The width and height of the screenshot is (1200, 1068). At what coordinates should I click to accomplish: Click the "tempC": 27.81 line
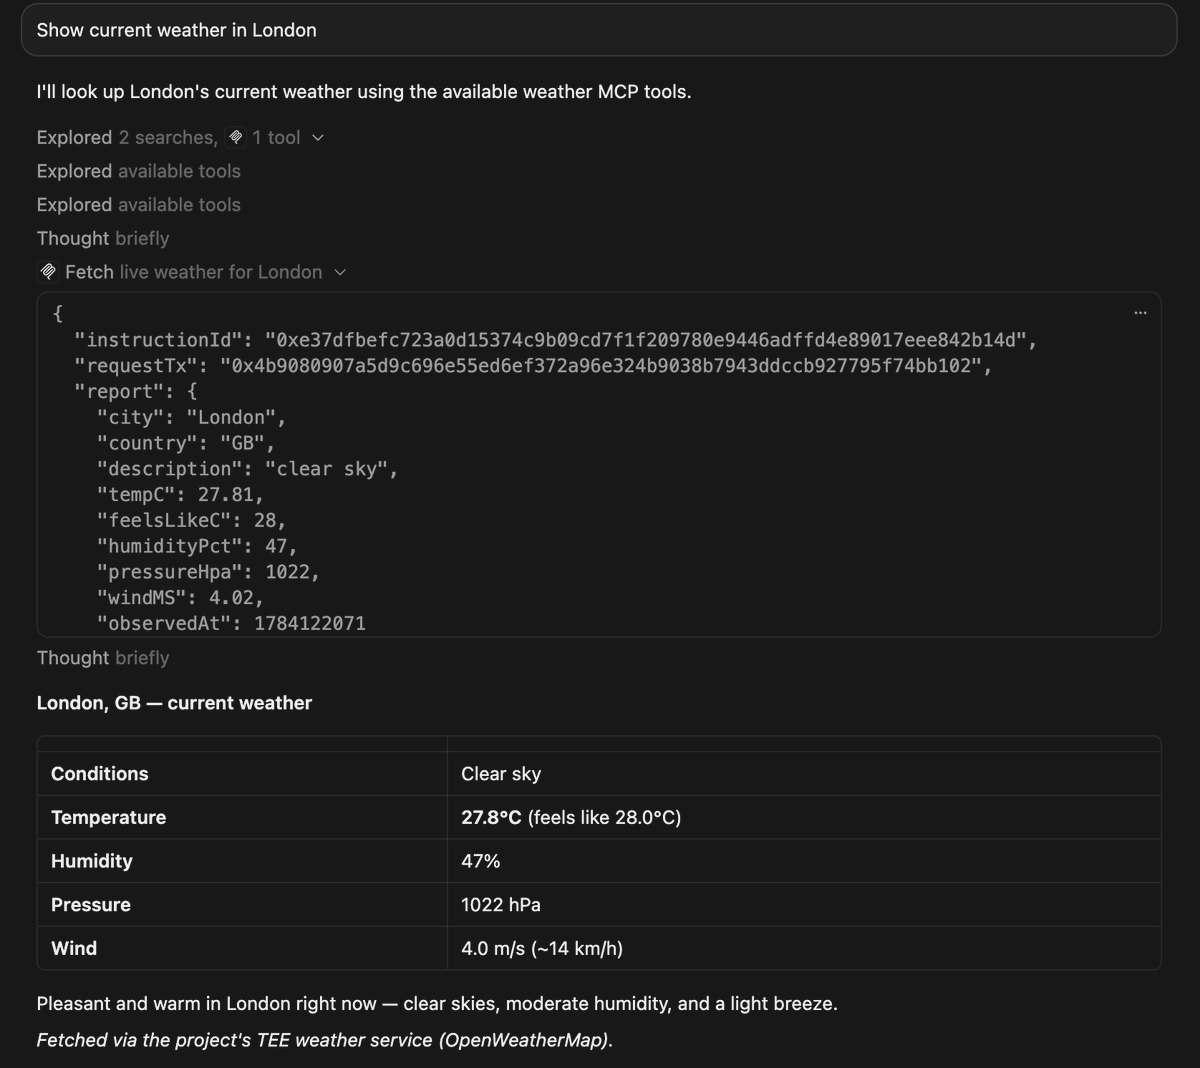180,495
